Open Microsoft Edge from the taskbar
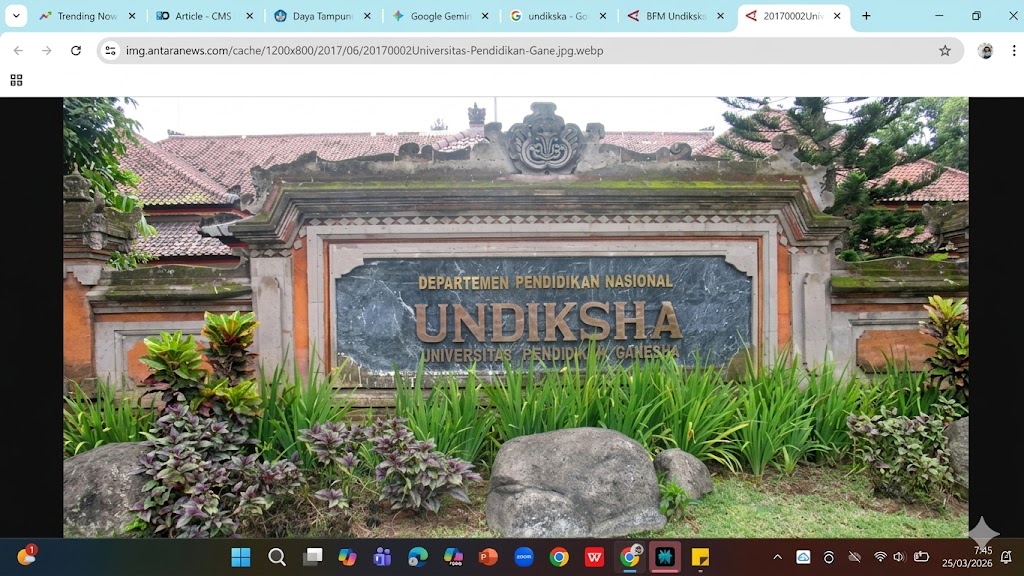1024x576 pixels. click(417, 557)
